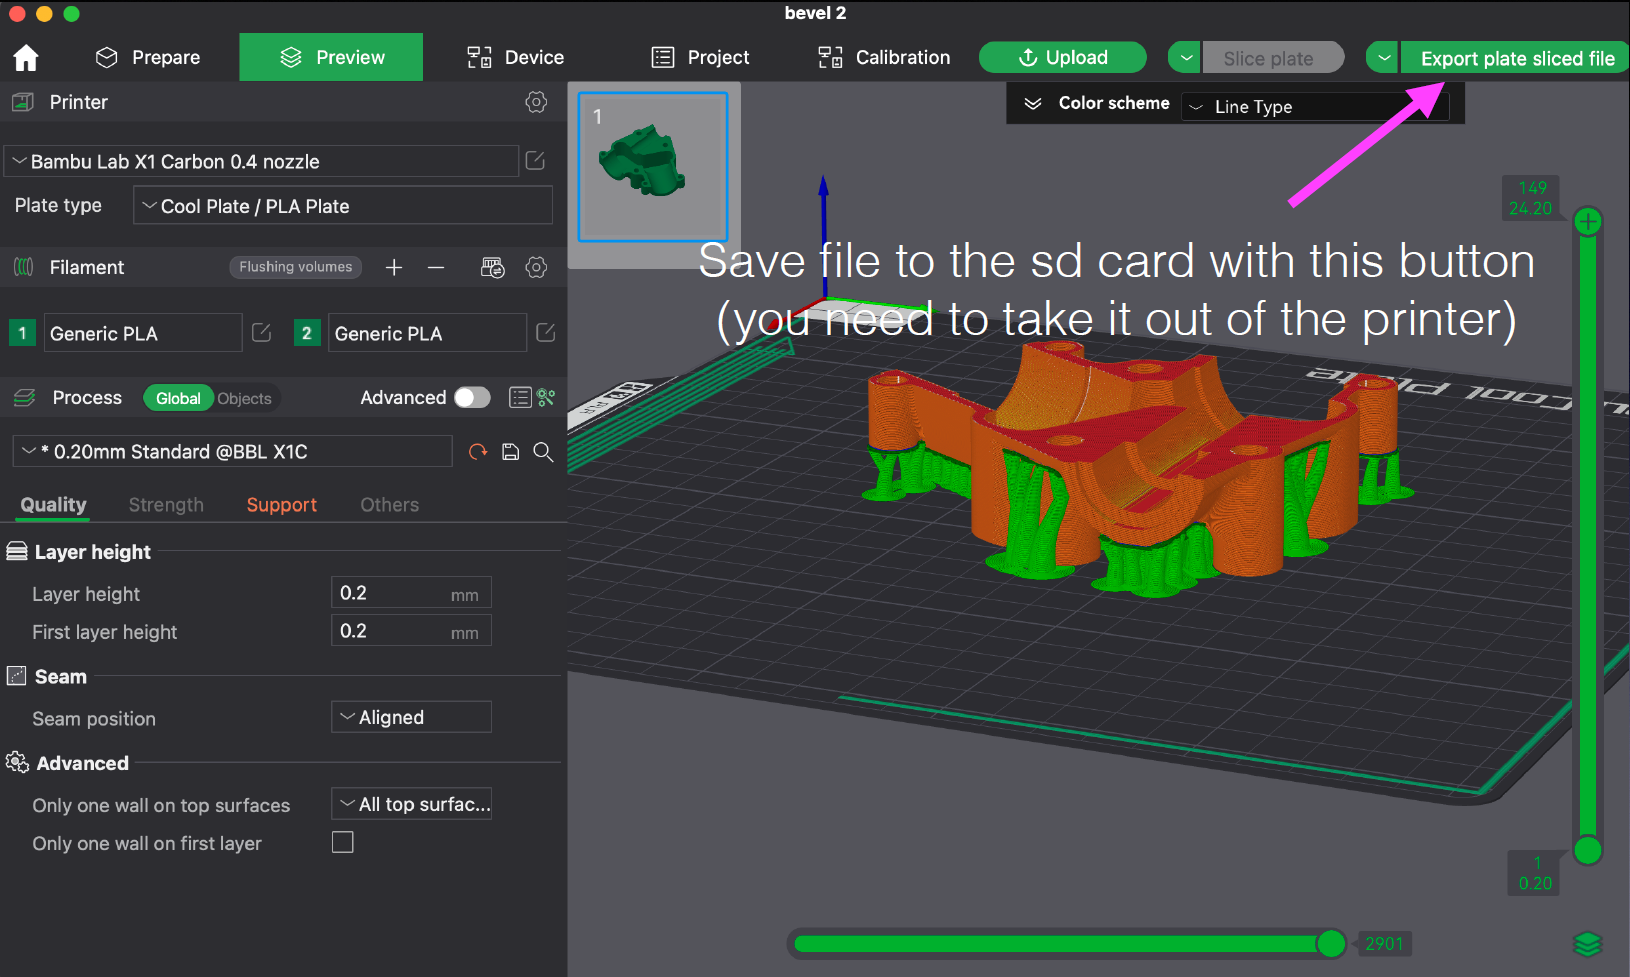Viewport: 1630px width, 977px height.
Task: Open dropdown arrow beside Slice plate
Action: pos(1185,58)
